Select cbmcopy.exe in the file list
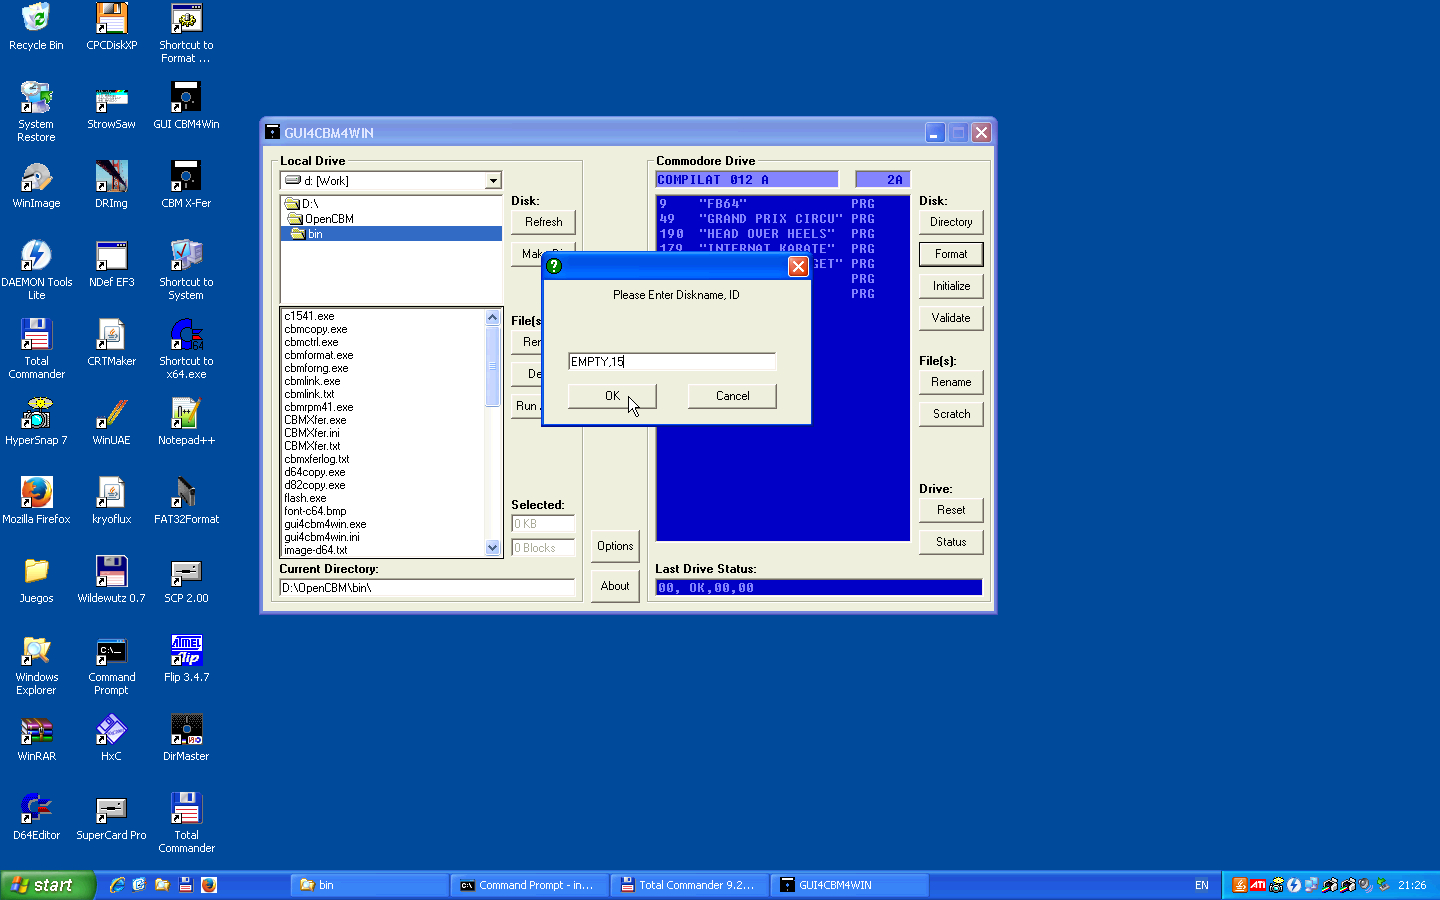Viewport: 1440px width, 900px height. 316,329
